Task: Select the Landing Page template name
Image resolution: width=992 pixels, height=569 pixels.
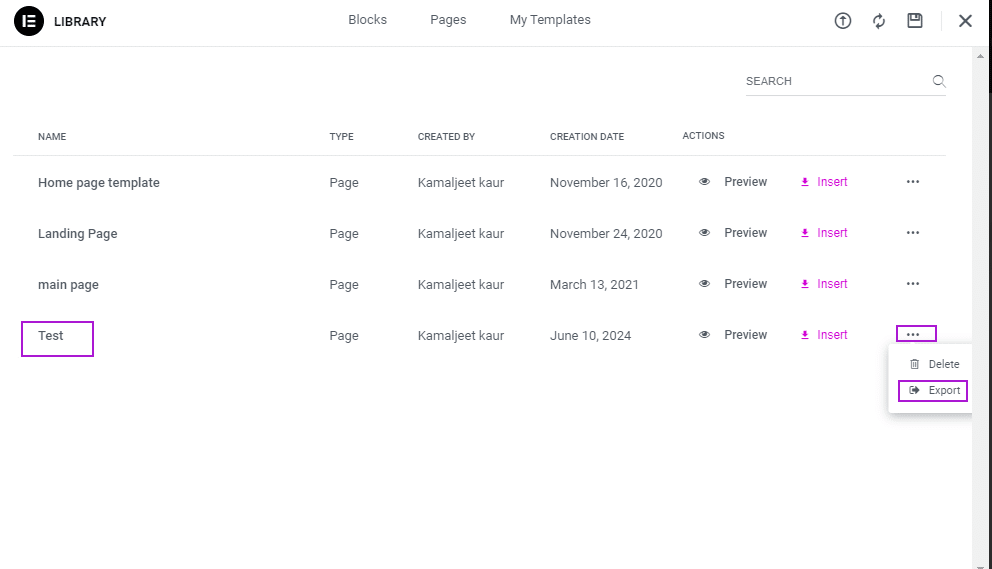Action: 78,234
